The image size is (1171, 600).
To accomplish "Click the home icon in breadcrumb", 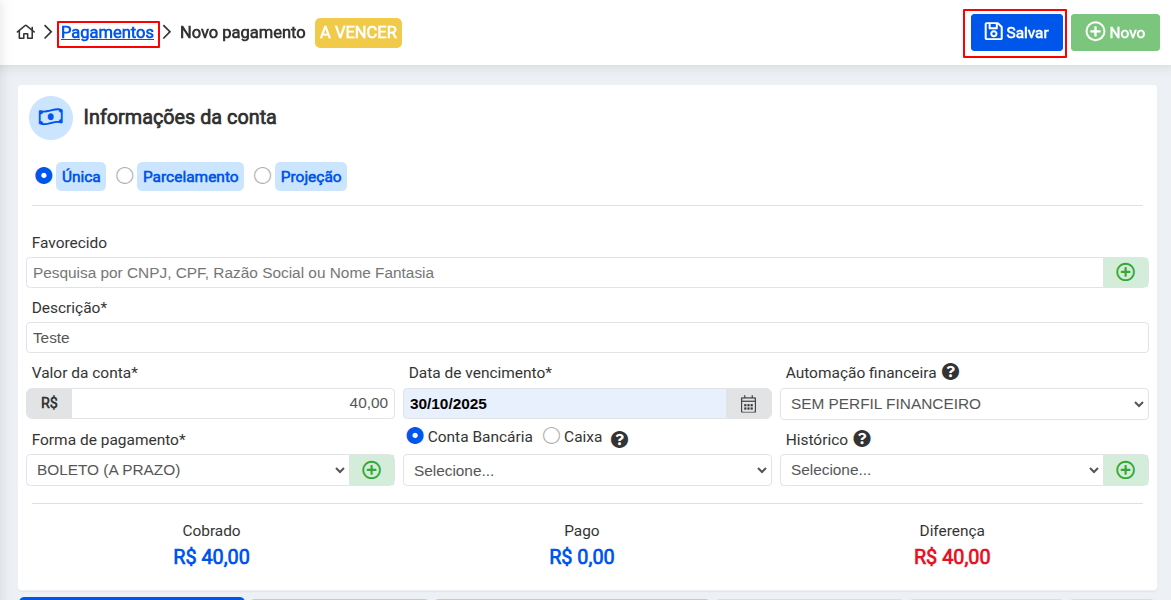I will point(26,32).
